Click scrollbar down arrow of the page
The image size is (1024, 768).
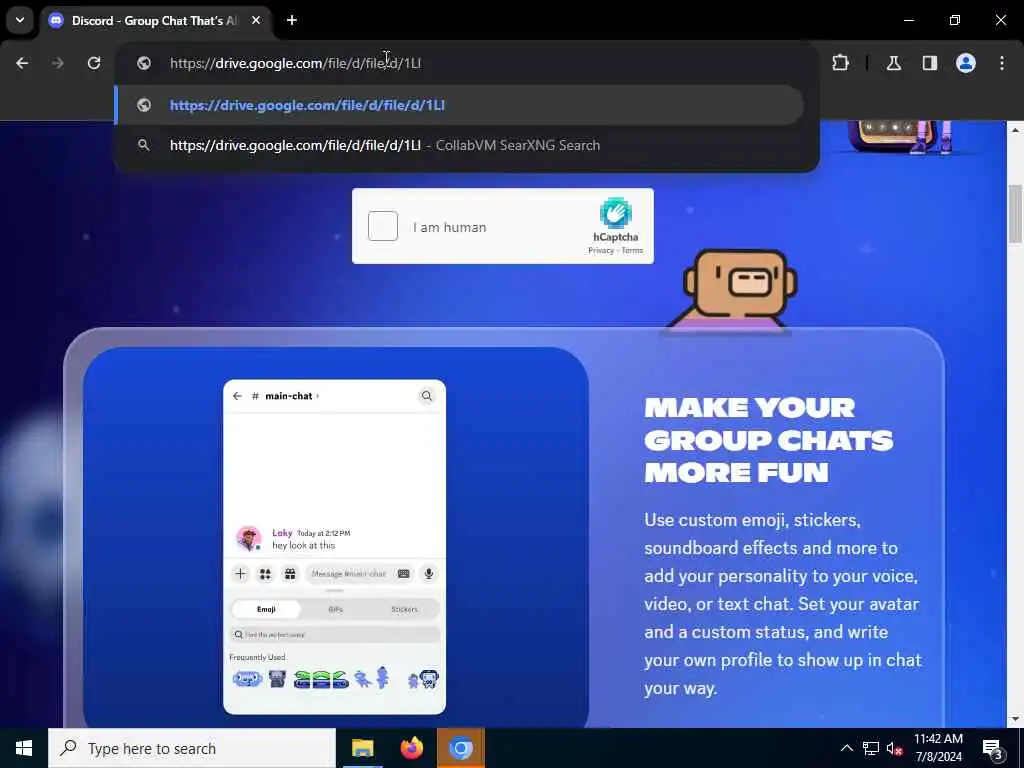[1015, 719]
